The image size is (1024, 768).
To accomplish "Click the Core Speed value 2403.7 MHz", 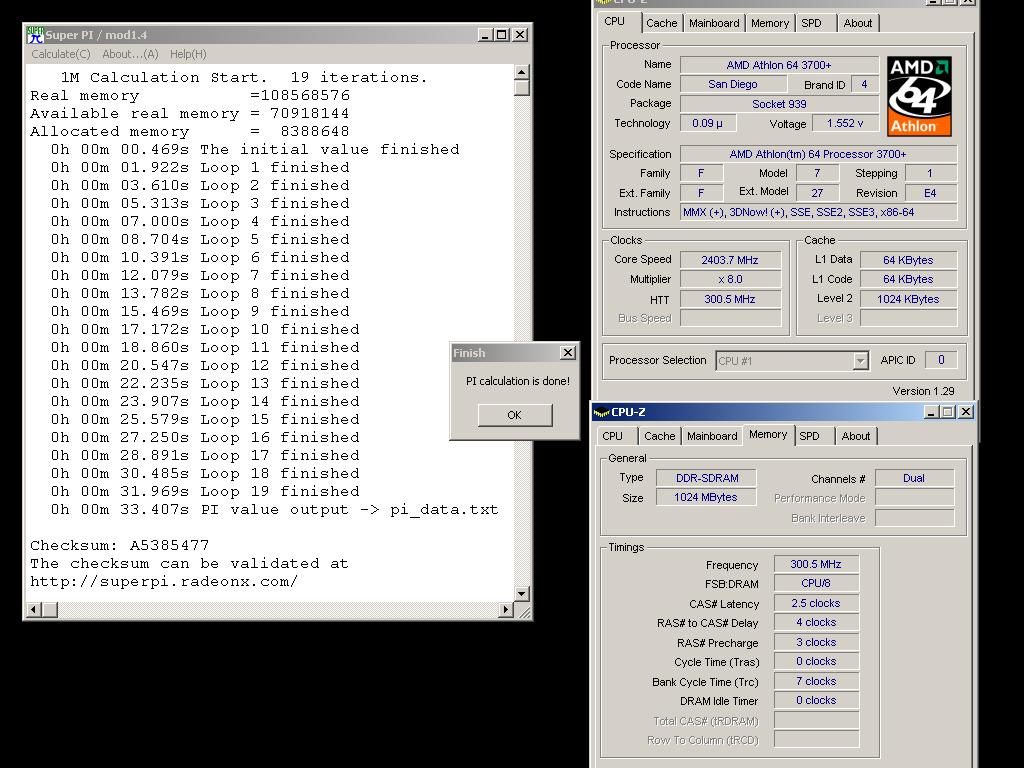I will point(730,260).
